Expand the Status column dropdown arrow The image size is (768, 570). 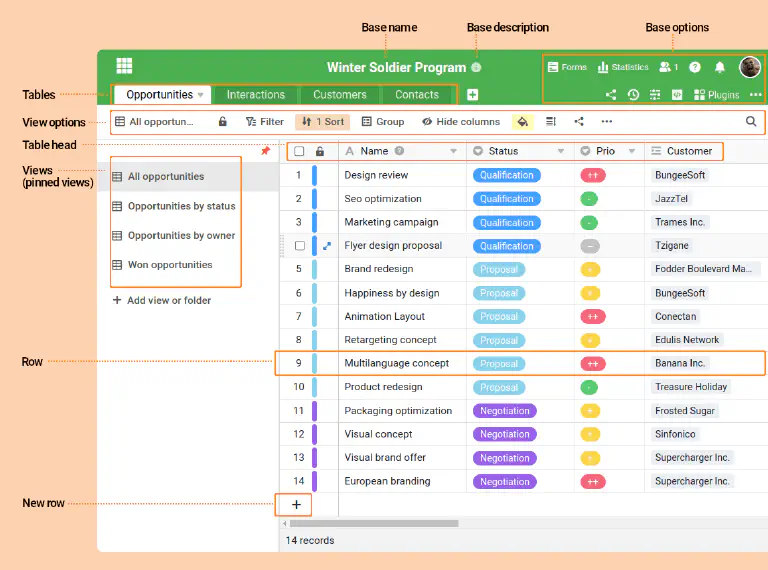click(560, 152)
